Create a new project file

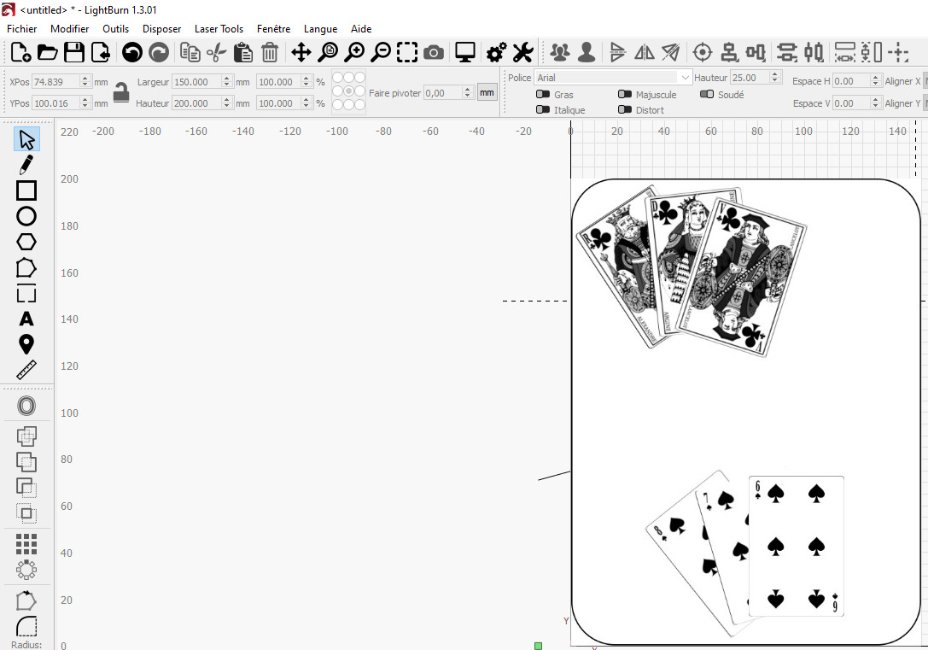[21, 53]
